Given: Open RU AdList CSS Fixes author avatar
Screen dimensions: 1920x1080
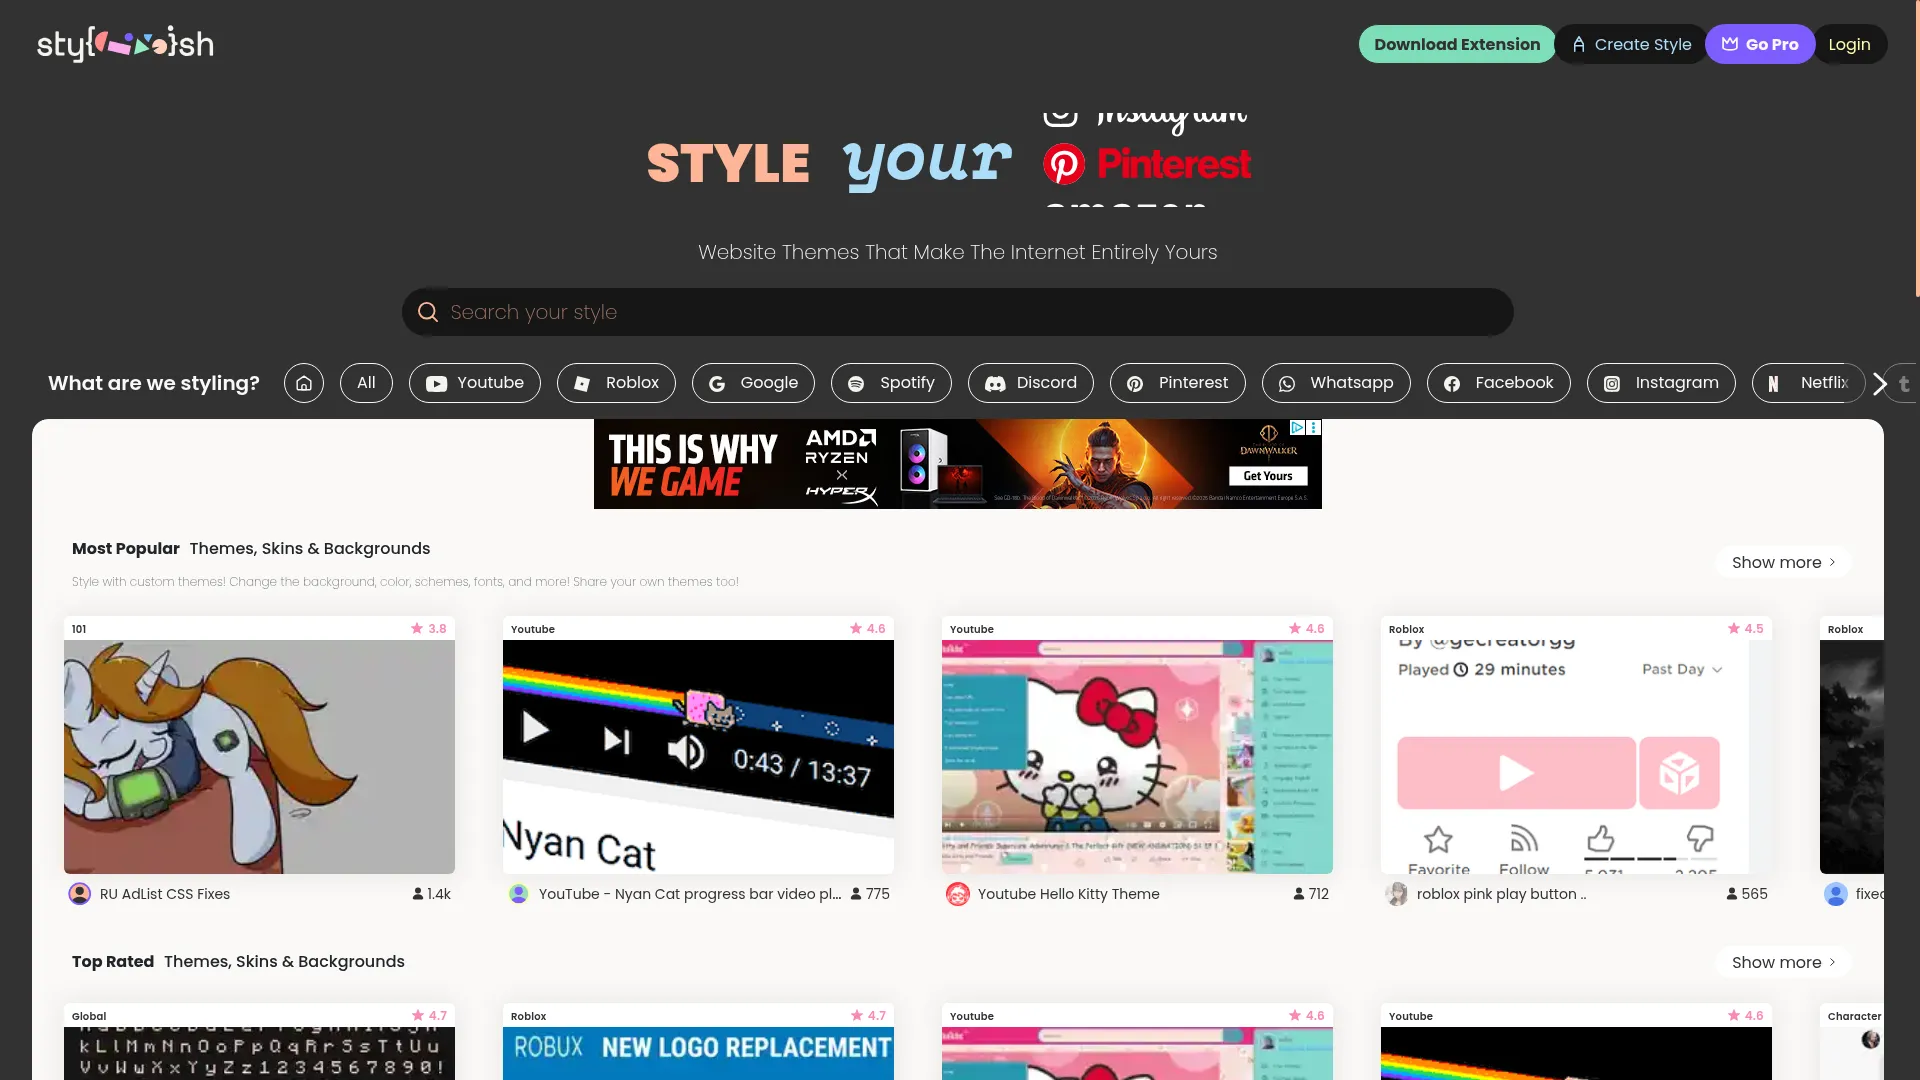Looking at the screenshot, I should (x=80, y=894).
